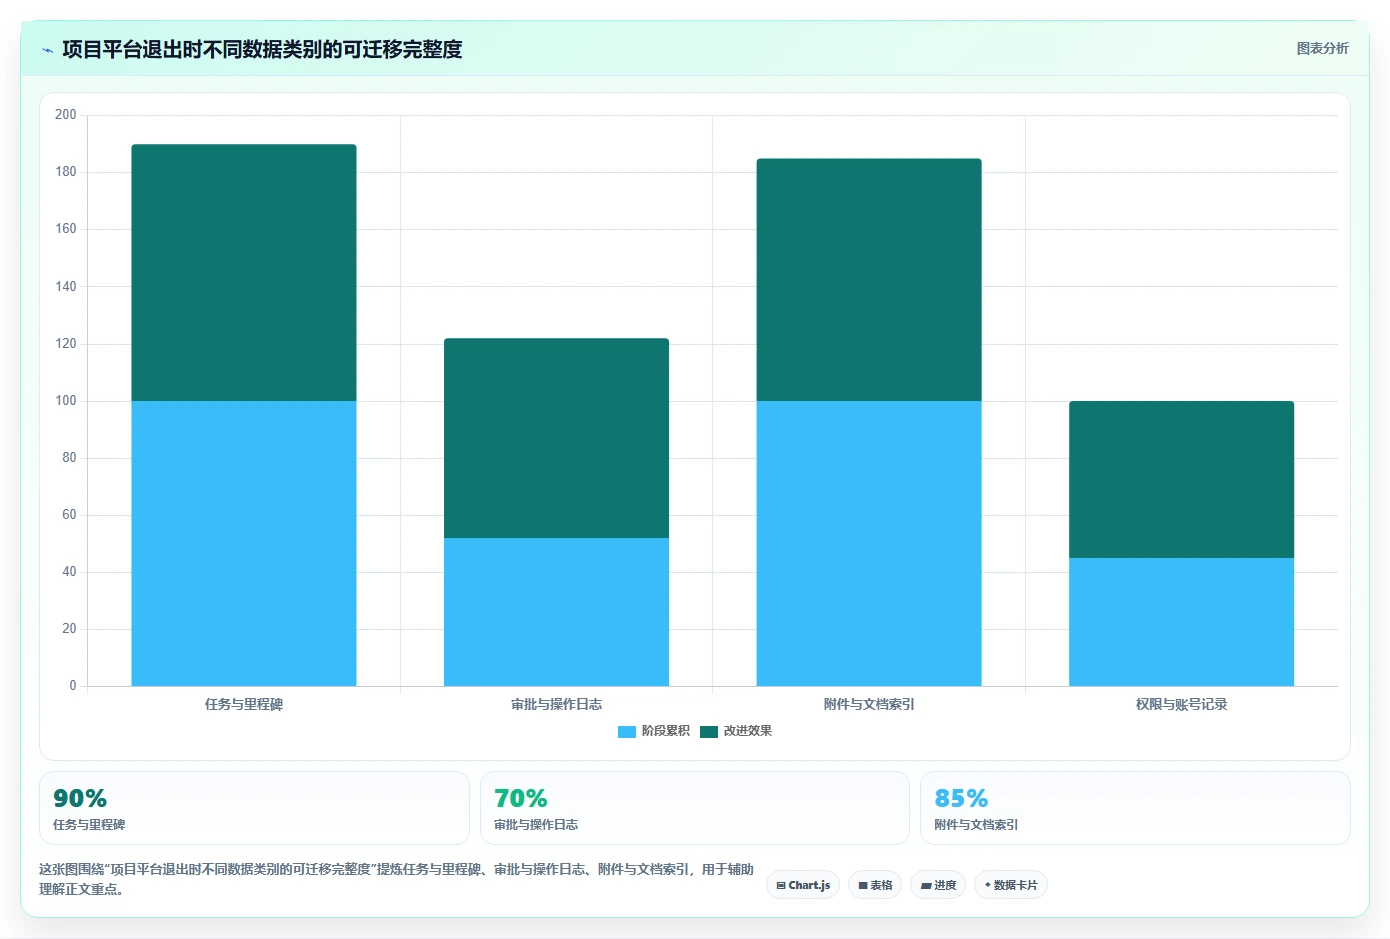Click the 任务与里程碑 x-axis label
The height and width of the screenshot is (939, 1390).
pyautogui.click(x=244, y=704)
